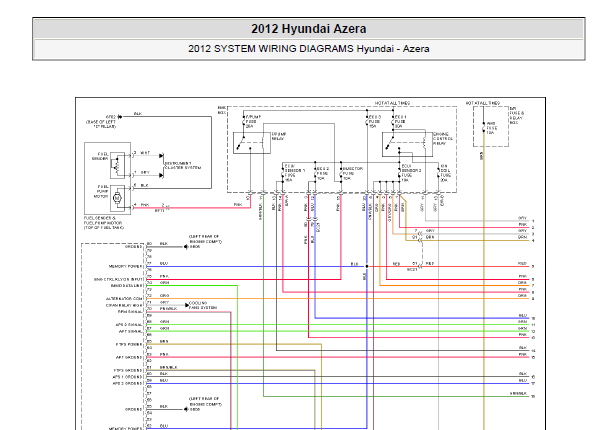Click the blue memory power wire at pin 77
604x430 pixels.
pos(256,266)
